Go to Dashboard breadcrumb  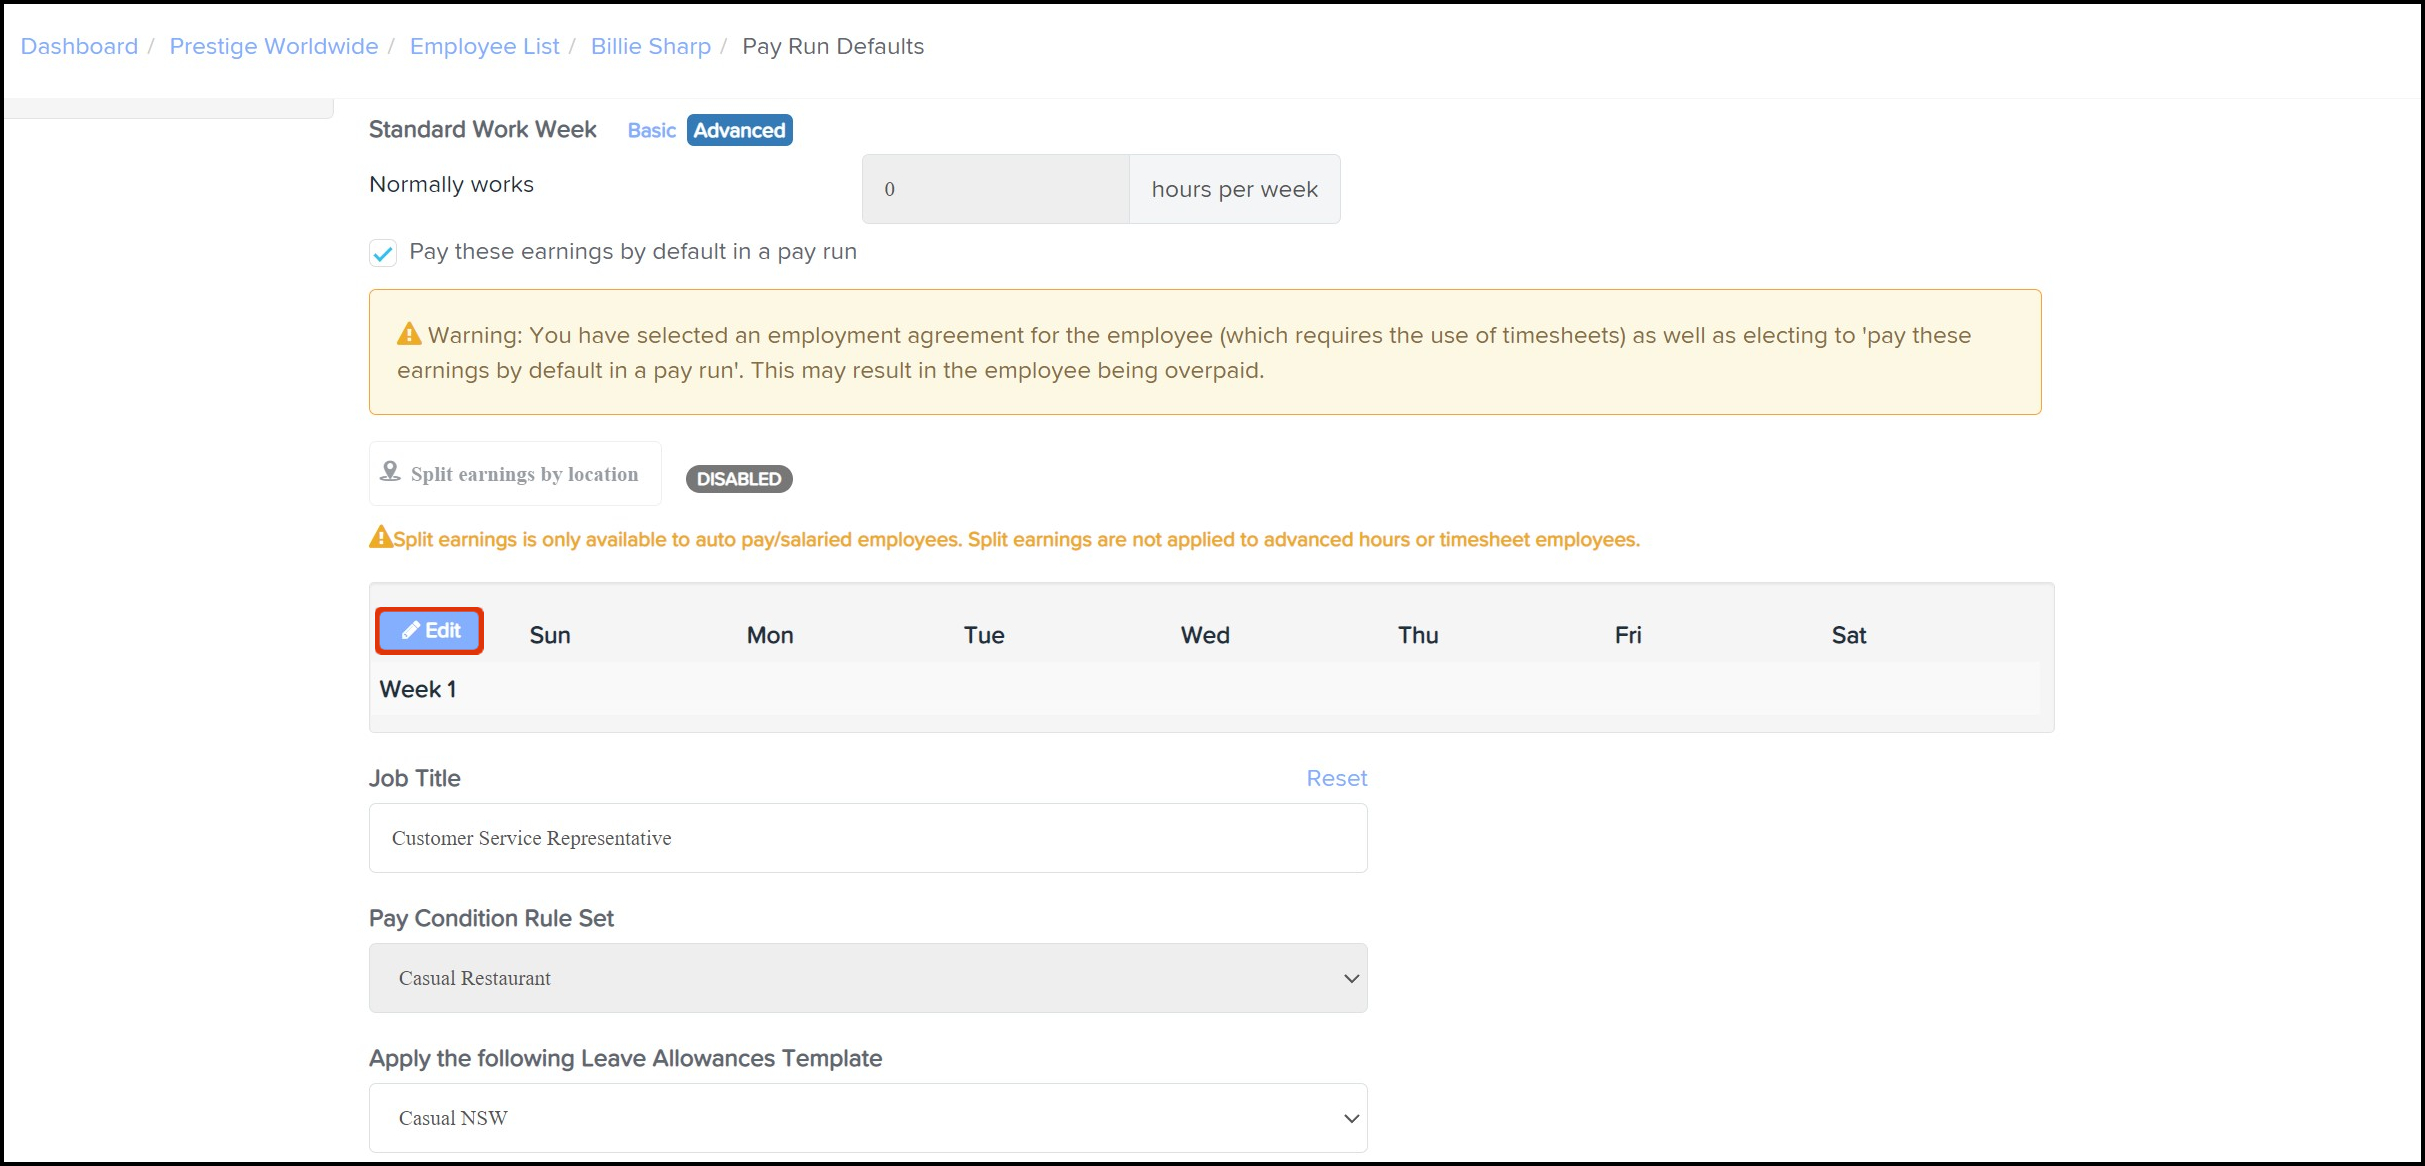(x=79, y=46)
